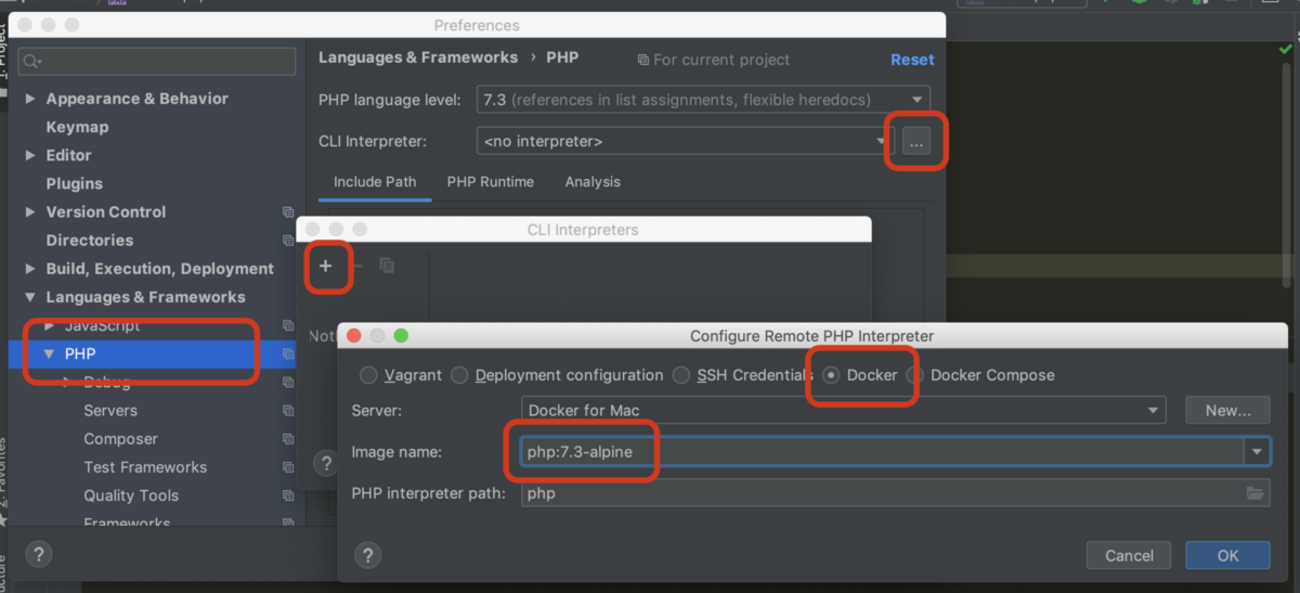Click the plus icon to add interpreter

325,266
